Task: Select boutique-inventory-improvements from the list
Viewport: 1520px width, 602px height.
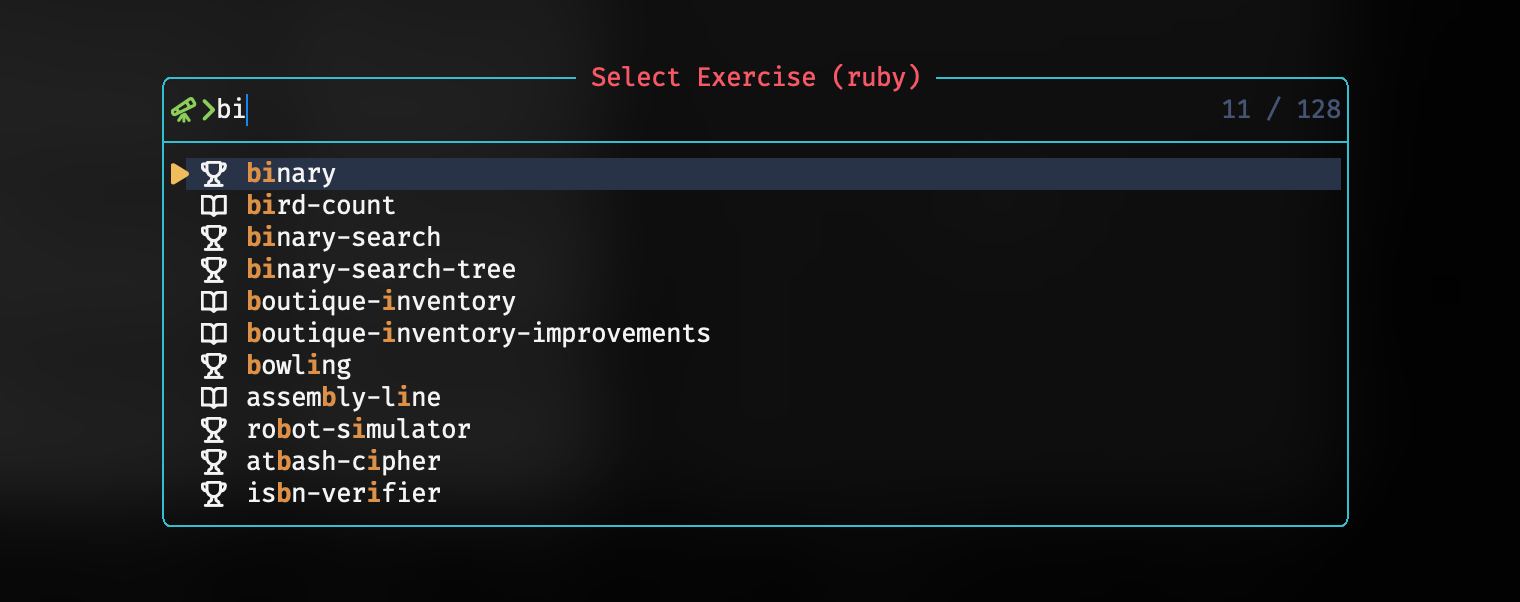Action: (x=478, y=334)
